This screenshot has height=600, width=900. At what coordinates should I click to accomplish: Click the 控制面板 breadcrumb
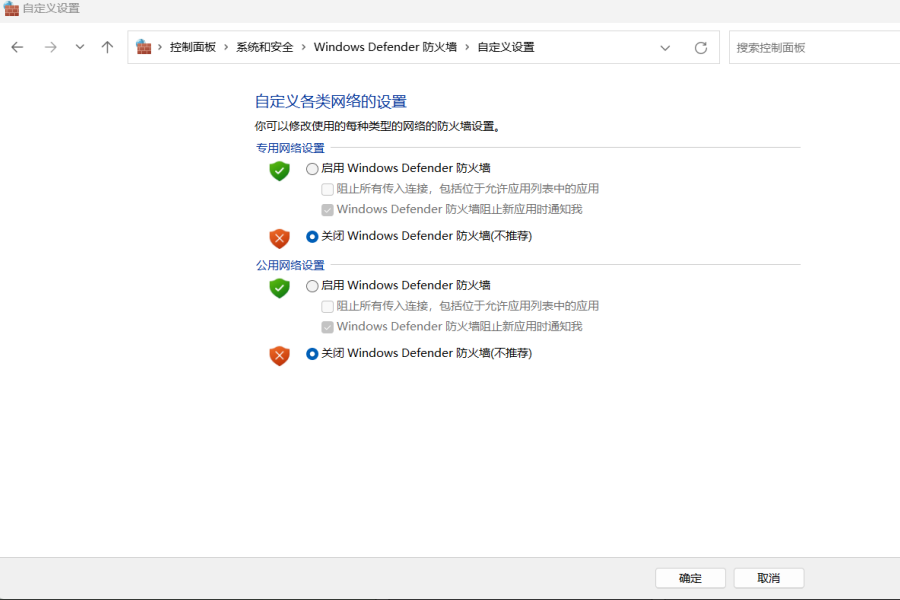pos(193,47)
